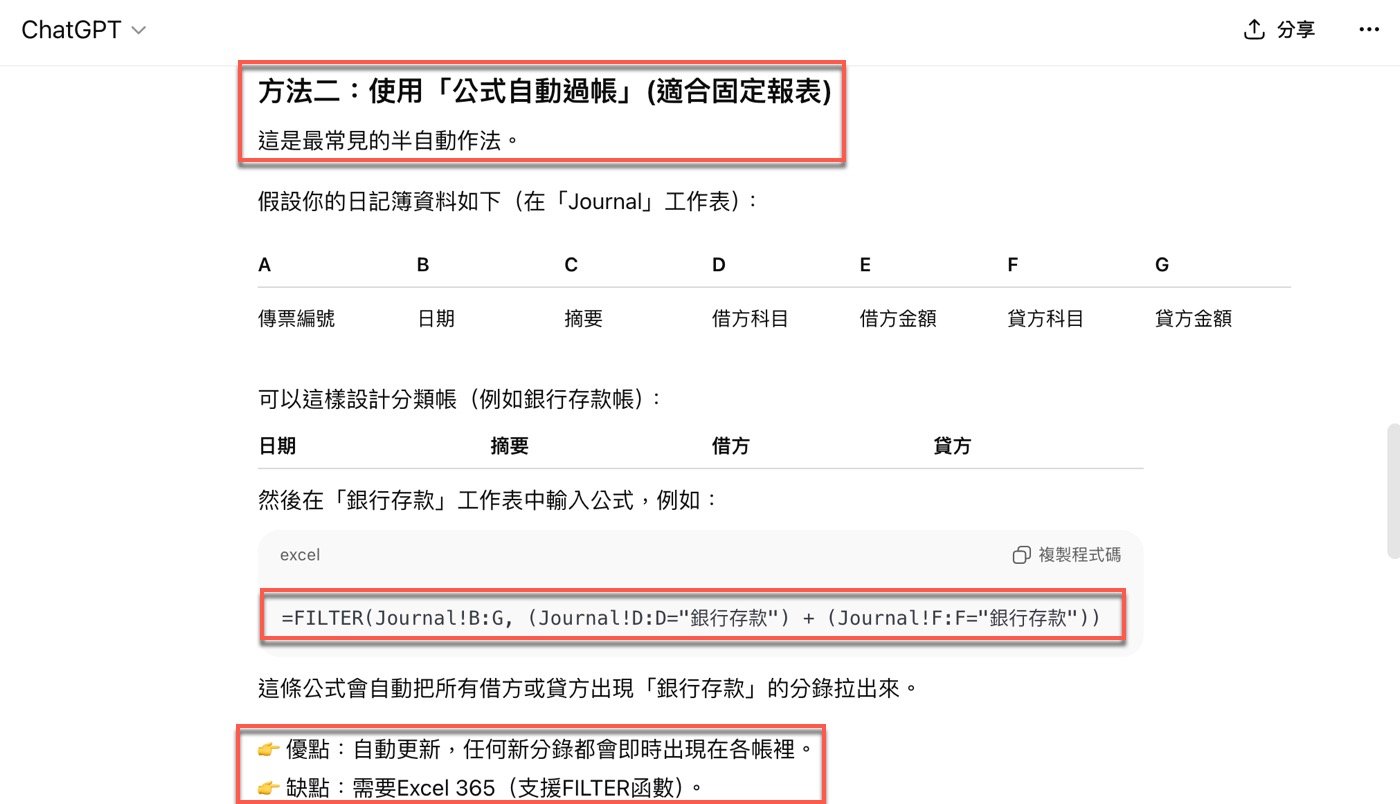Click the ChatGPT menu label top left
This screenshot has width=1400, height=804.
[70, 30]
